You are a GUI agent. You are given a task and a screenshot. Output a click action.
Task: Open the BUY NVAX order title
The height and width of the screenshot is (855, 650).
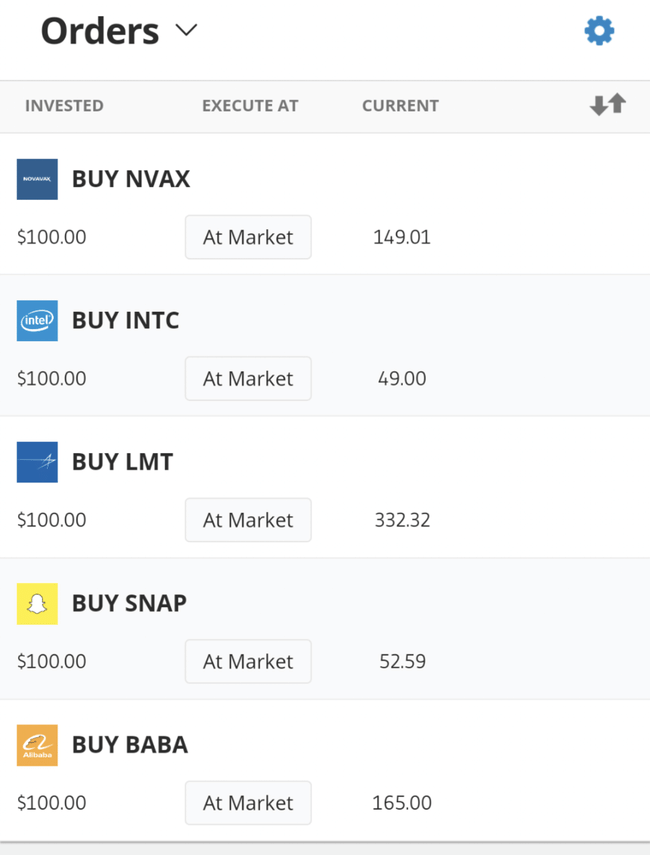[131, 180]
